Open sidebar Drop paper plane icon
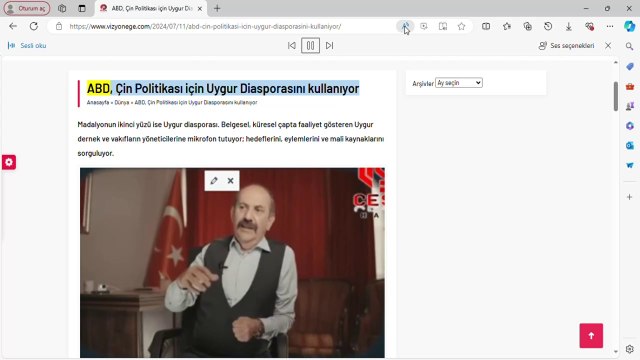This screenshot has width=640, height=360. (x=629, y=165)
